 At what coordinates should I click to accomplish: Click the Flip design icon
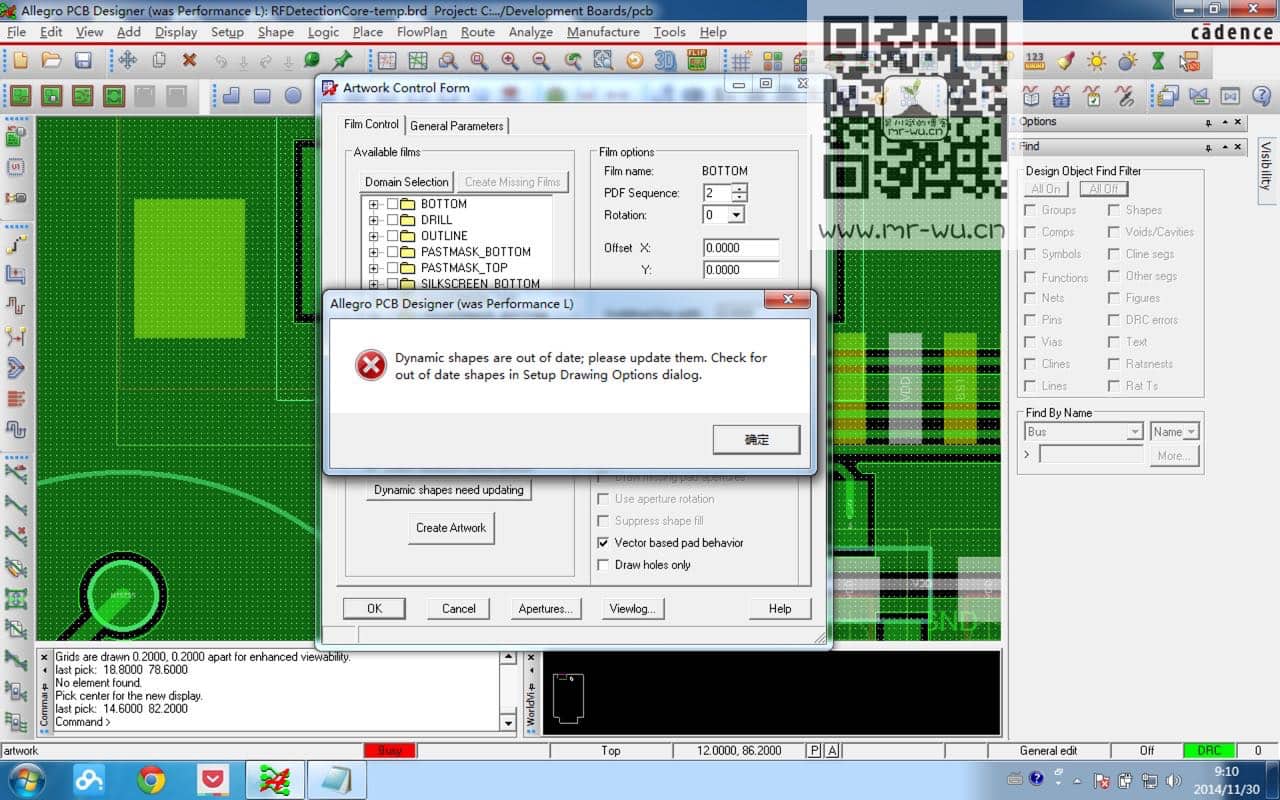pos(698,61)
